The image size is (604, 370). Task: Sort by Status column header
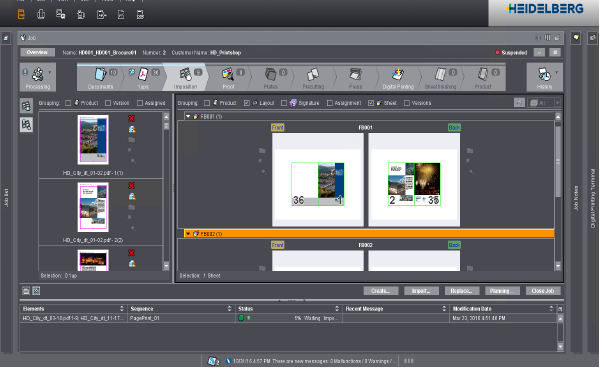289,309
